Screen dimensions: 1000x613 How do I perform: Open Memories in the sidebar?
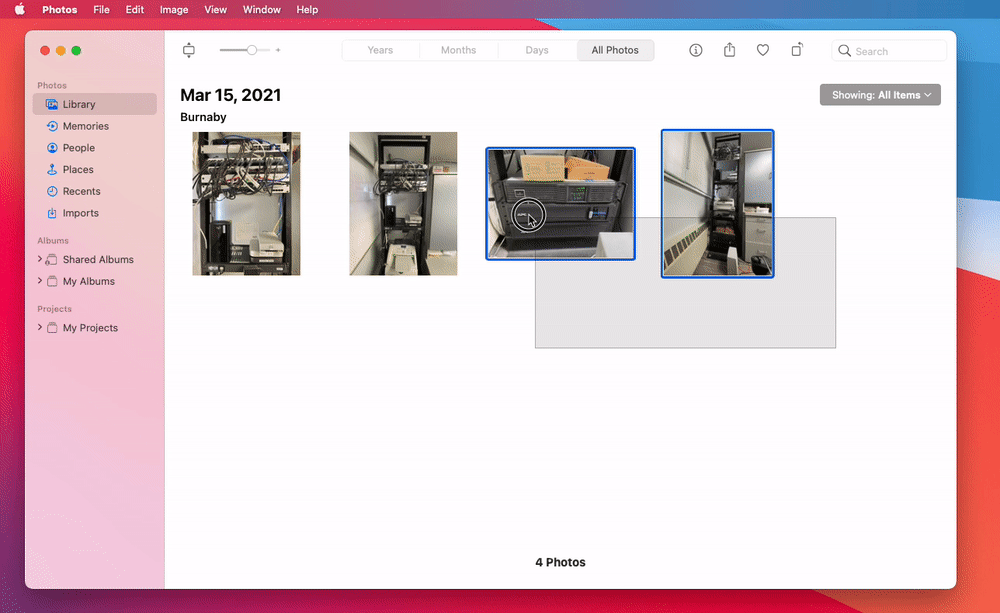click(x=94, y=126)
